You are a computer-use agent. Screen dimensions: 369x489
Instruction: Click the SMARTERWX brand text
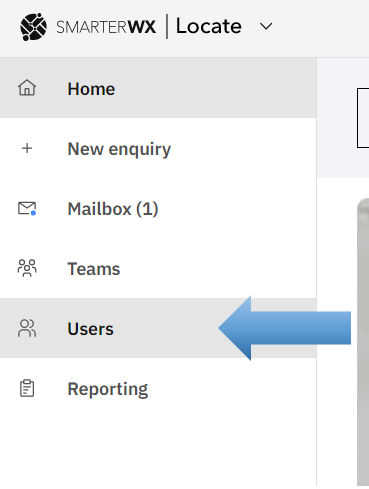click(x=106, y=27)
